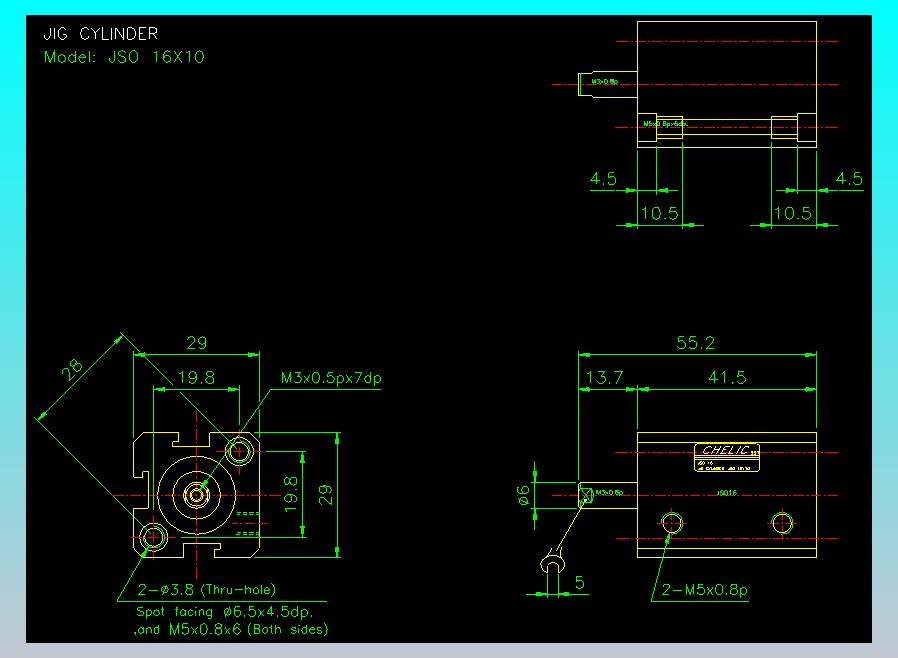Click the upper-right mounting hole in front view

coord(239,451)
